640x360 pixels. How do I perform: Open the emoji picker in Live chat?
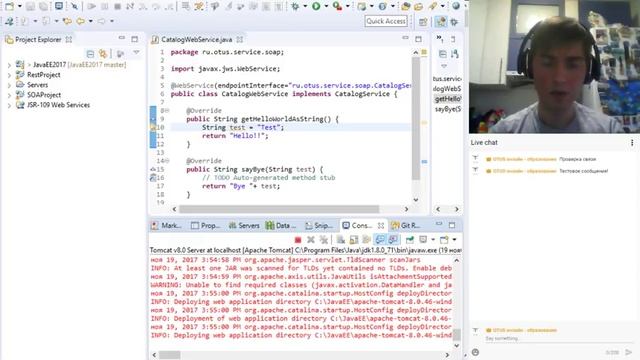(476, 352)
